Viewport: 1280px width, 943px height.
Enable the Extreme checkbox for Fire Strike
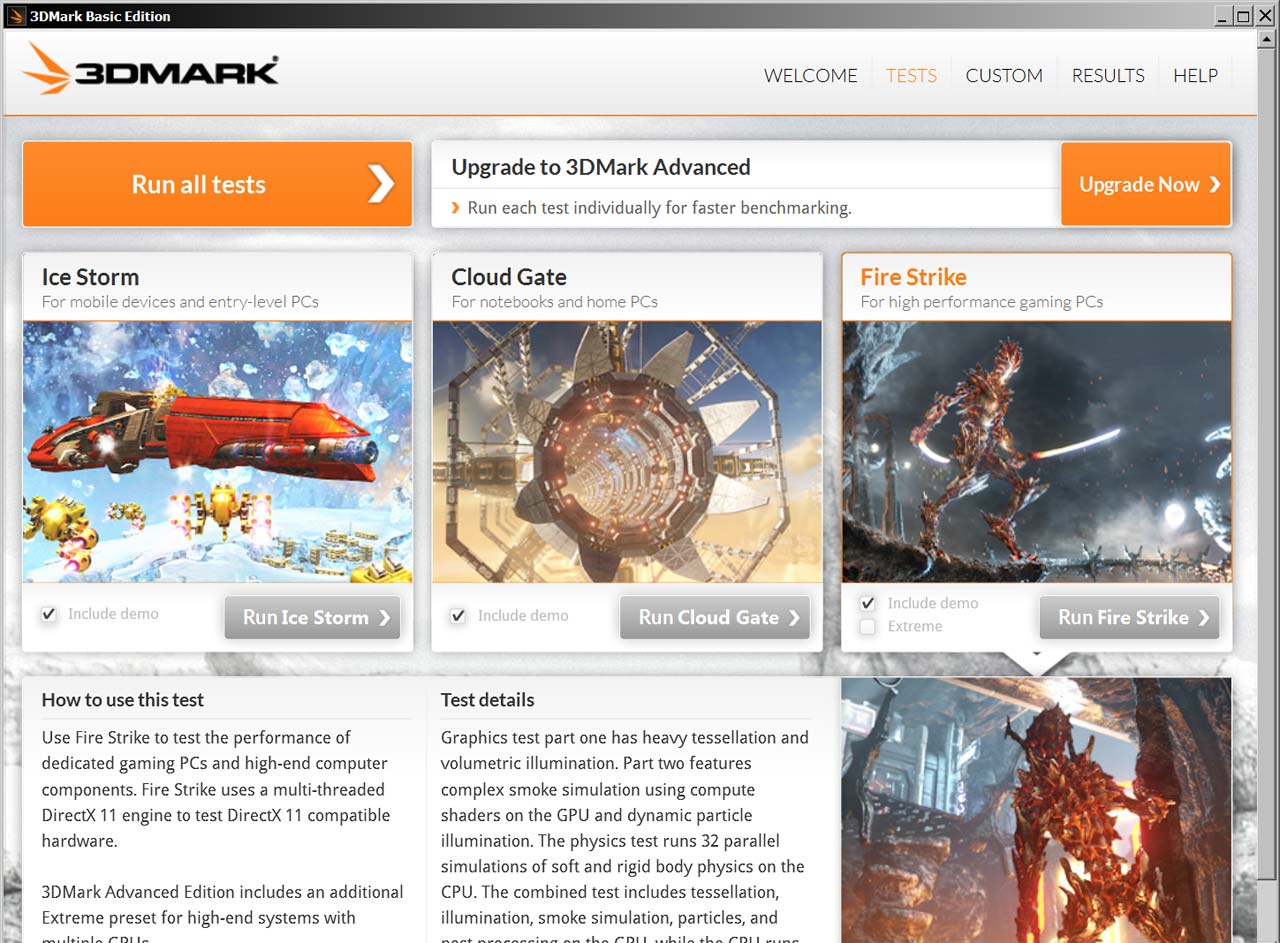(868, 626)
